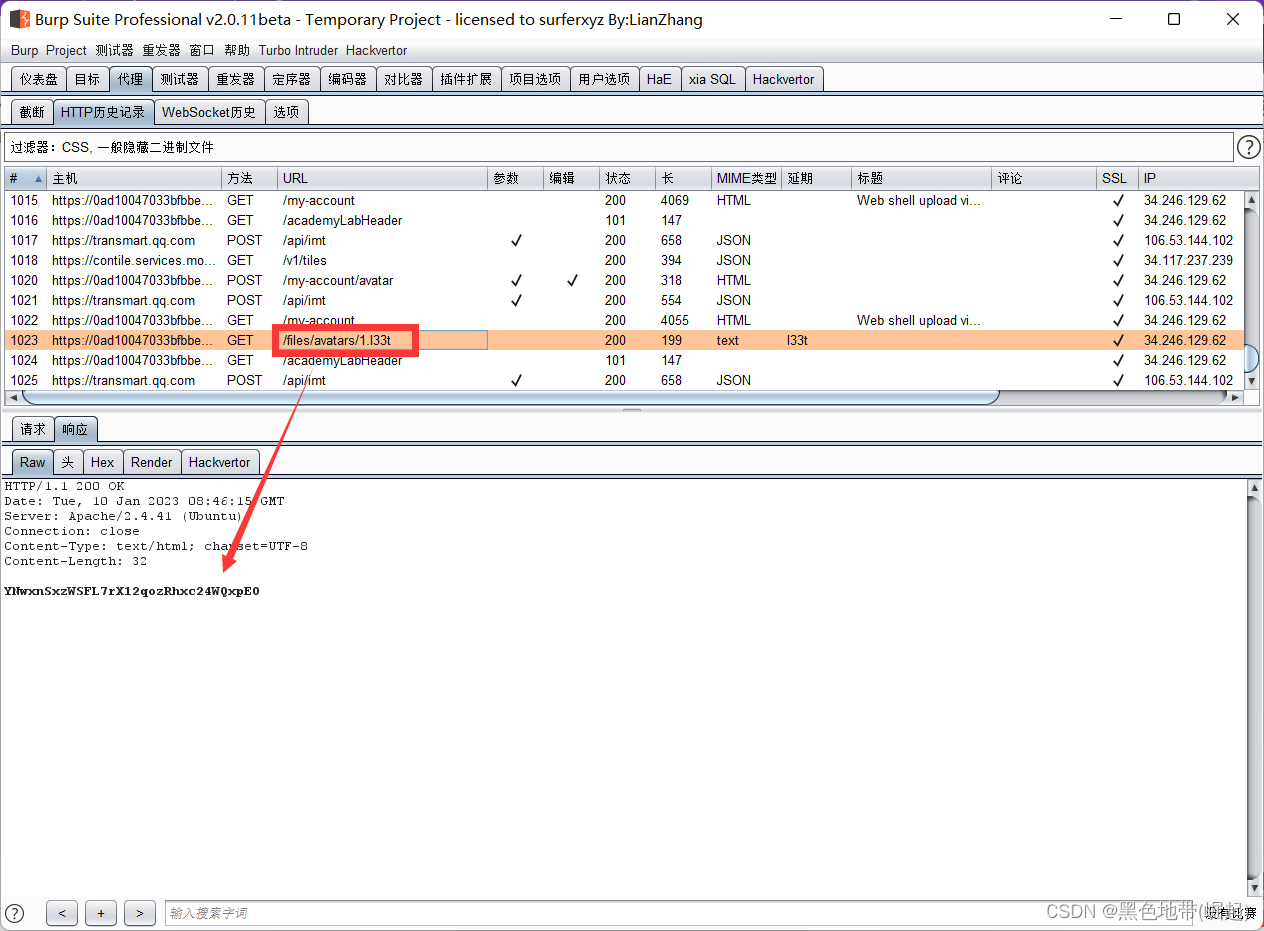Image resolution: width=1264 pixels, height=931 pixels.
Task: Switch to the 仪表盘 tab
Action: tap(39, 79)
